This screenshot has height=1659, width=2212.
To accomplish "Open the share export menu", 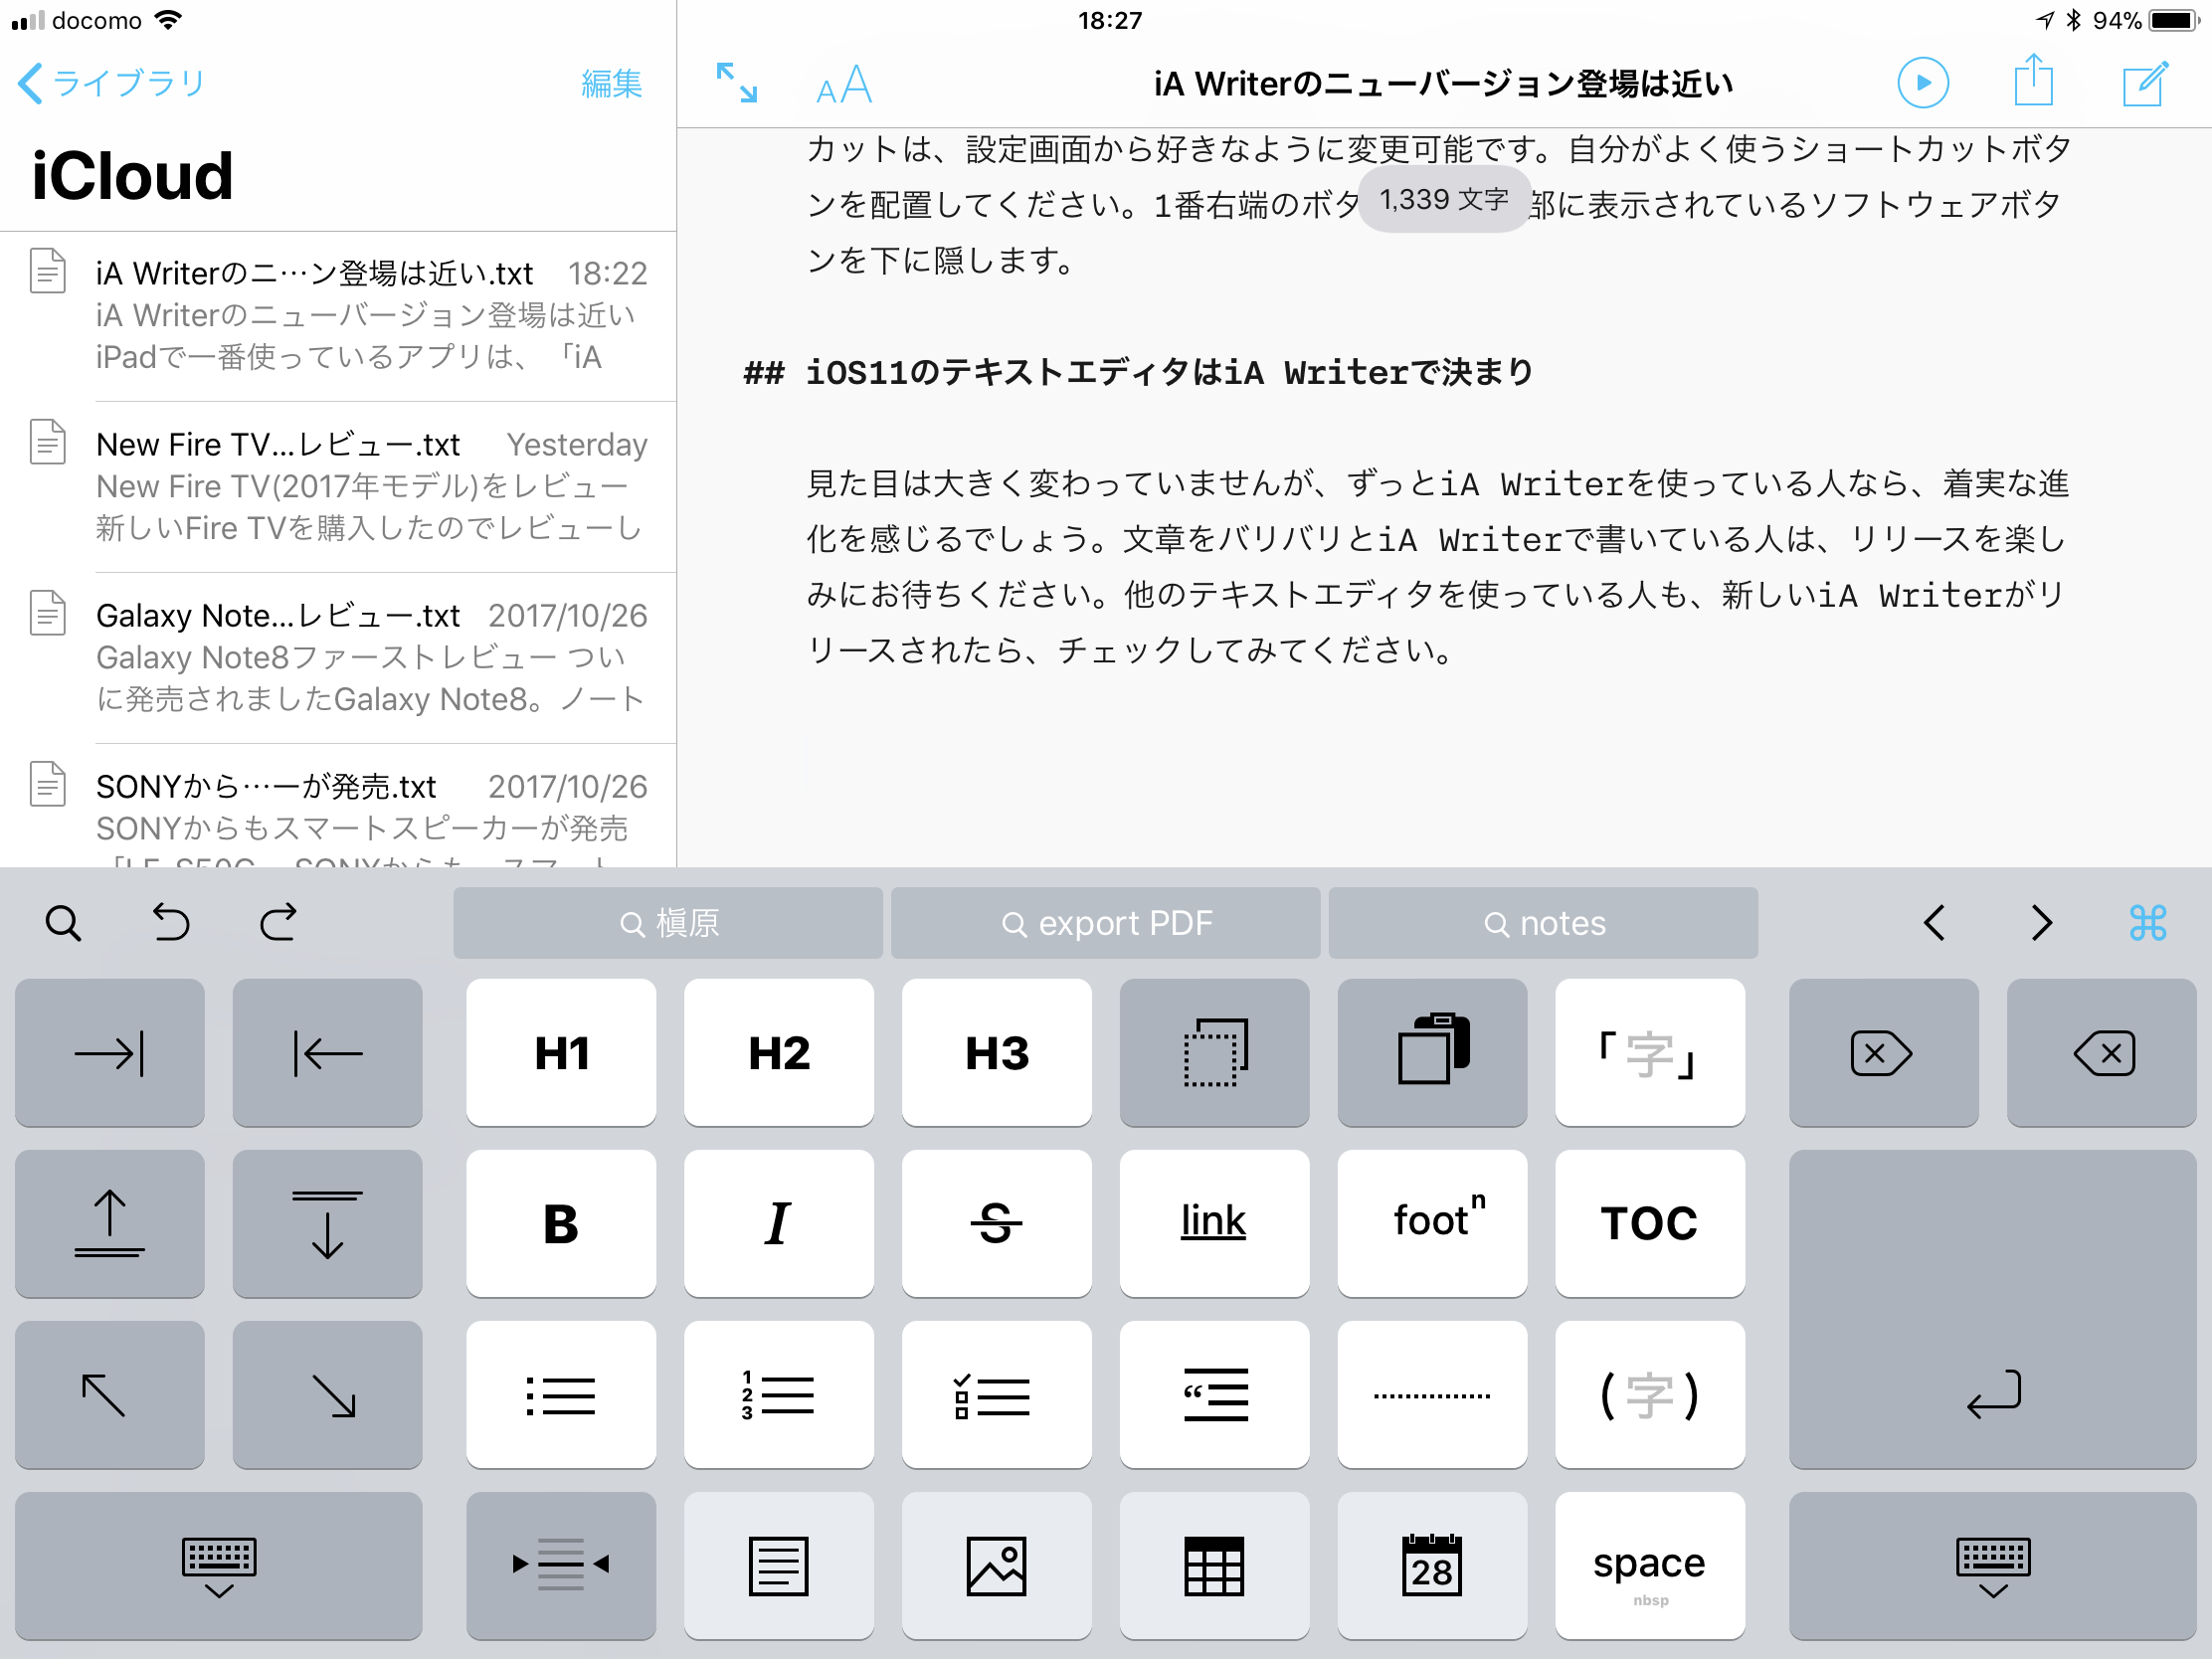I will pyautogui.click(x=2031, y=81).
